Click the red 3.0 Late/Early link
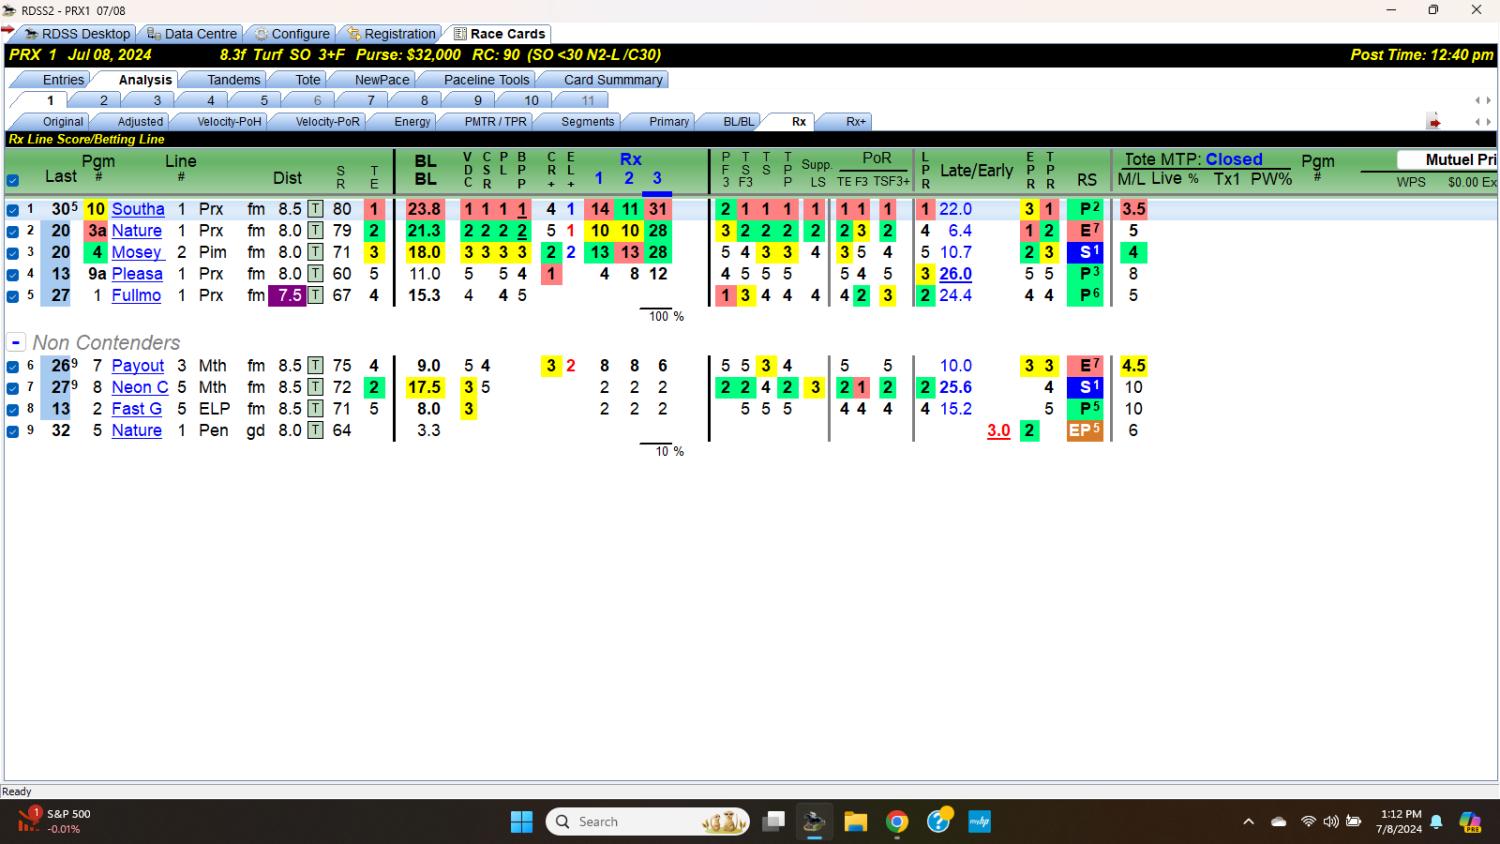 [x=998, y=431]
